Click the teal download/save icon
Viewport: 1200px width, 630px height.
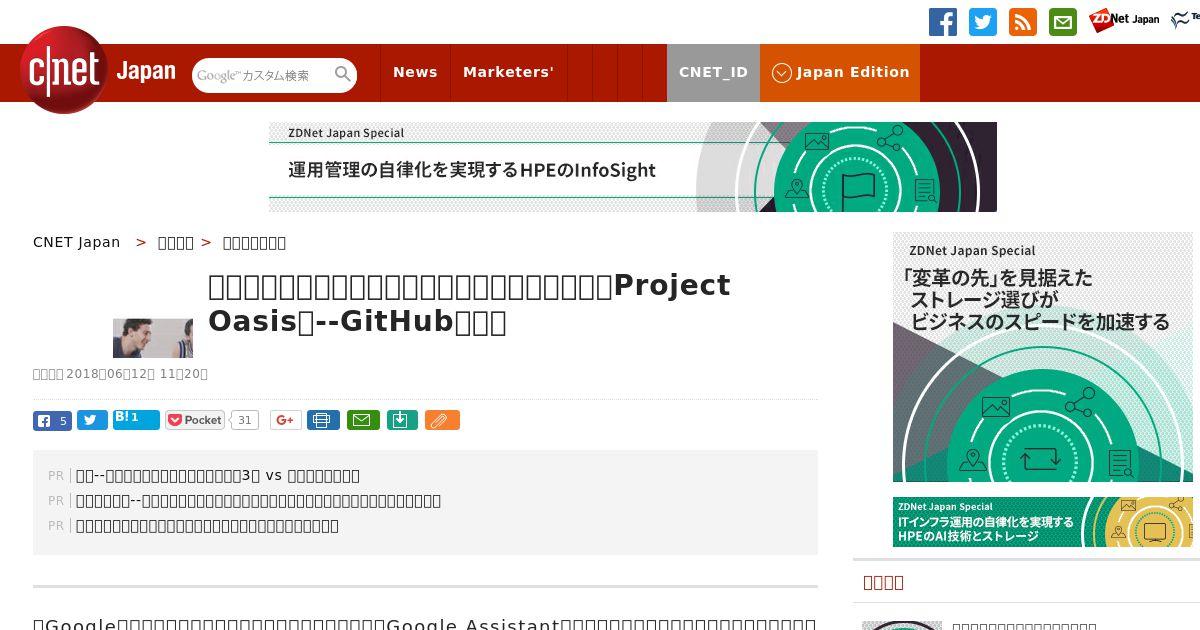click(x=401, y=420)
